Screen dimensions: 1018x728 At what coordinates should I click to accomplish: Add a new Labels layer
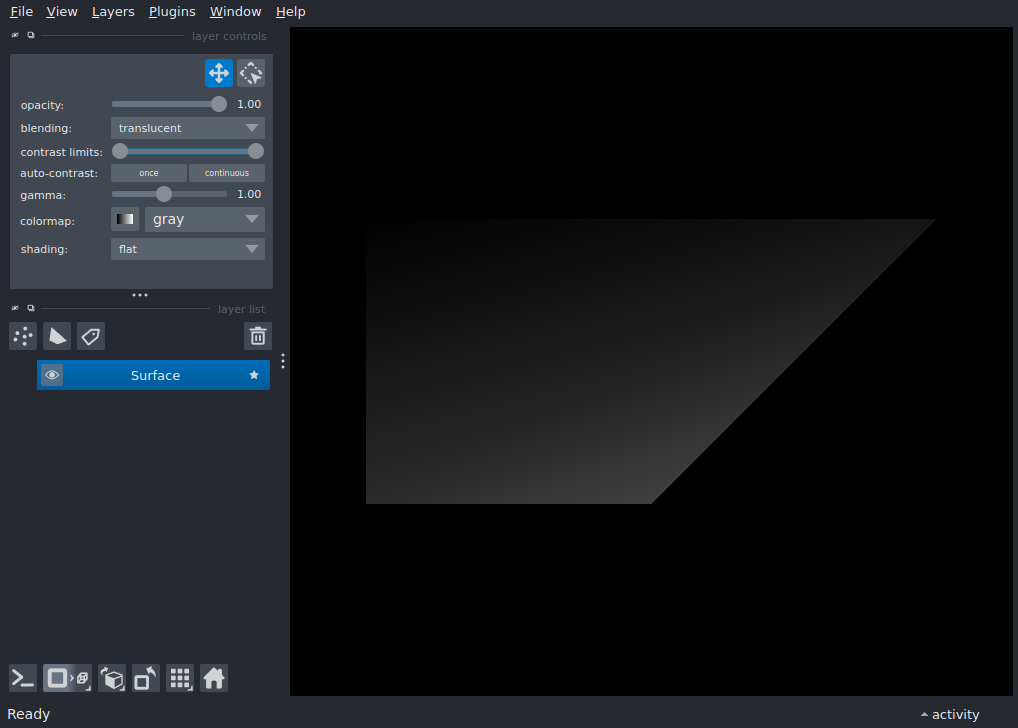[90, 336]
